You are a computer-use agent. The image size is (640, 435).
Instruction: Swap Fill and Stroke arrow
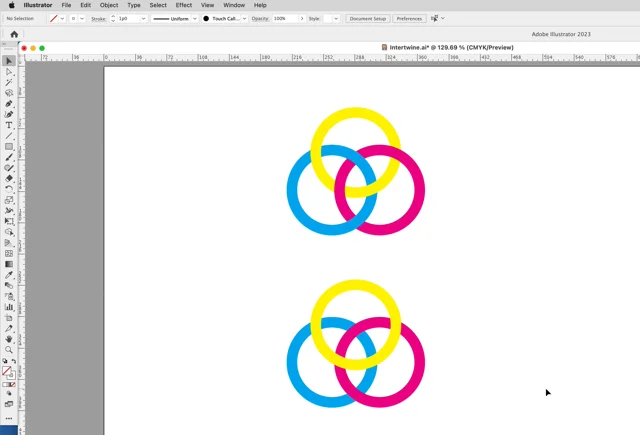click(x=13, y=361)
